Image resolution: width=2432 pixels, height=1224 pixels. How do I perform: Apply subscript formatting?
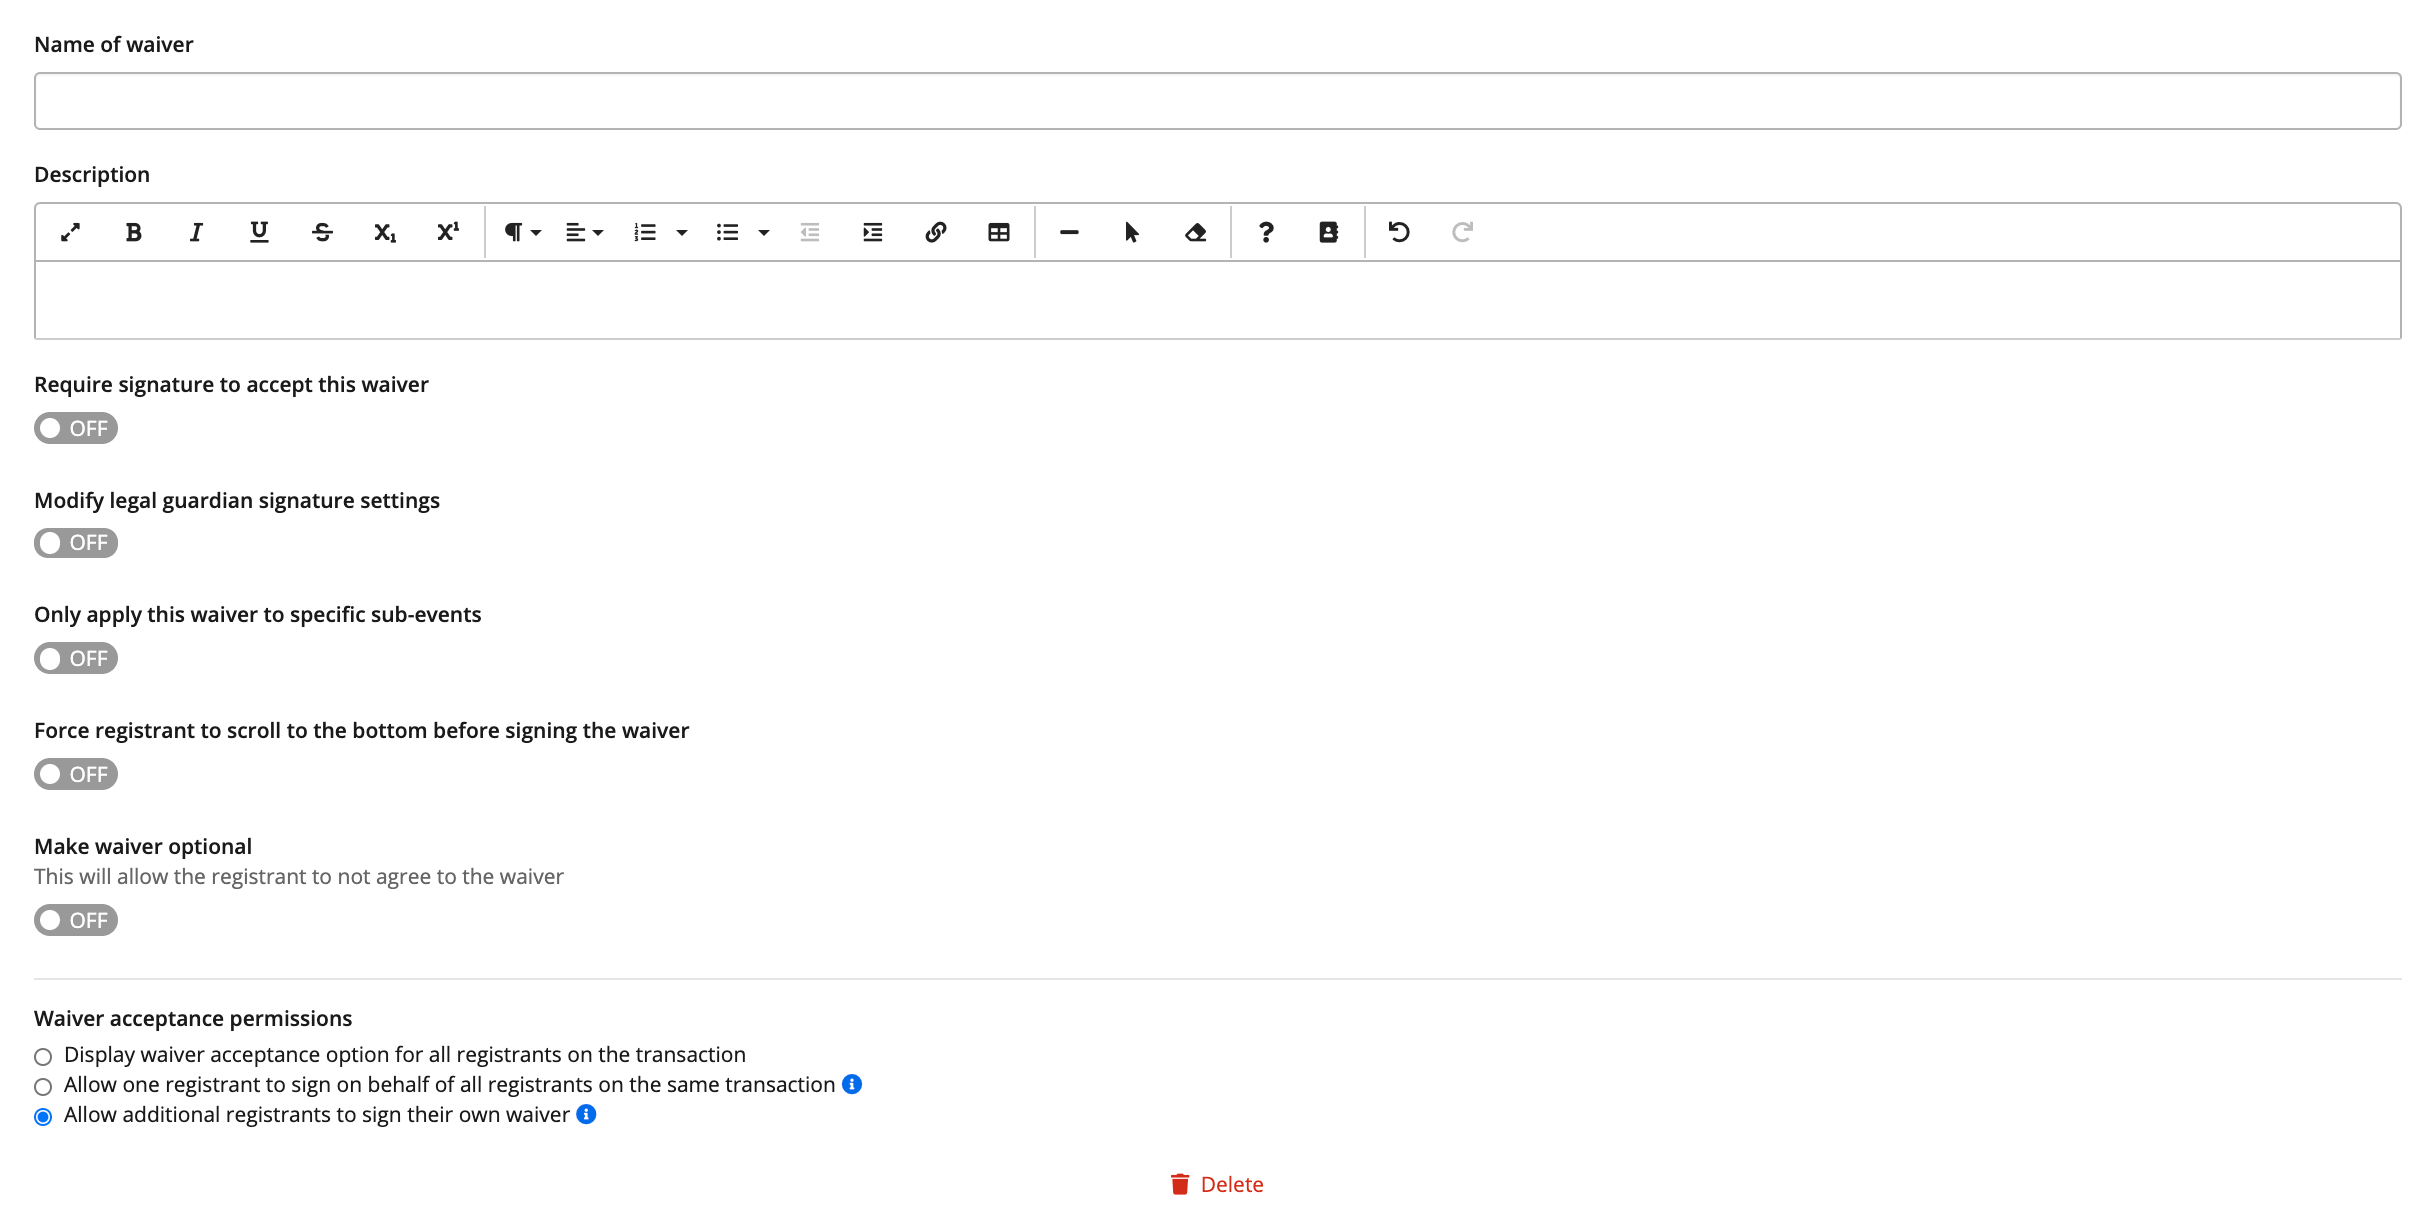tap(385, 232)
